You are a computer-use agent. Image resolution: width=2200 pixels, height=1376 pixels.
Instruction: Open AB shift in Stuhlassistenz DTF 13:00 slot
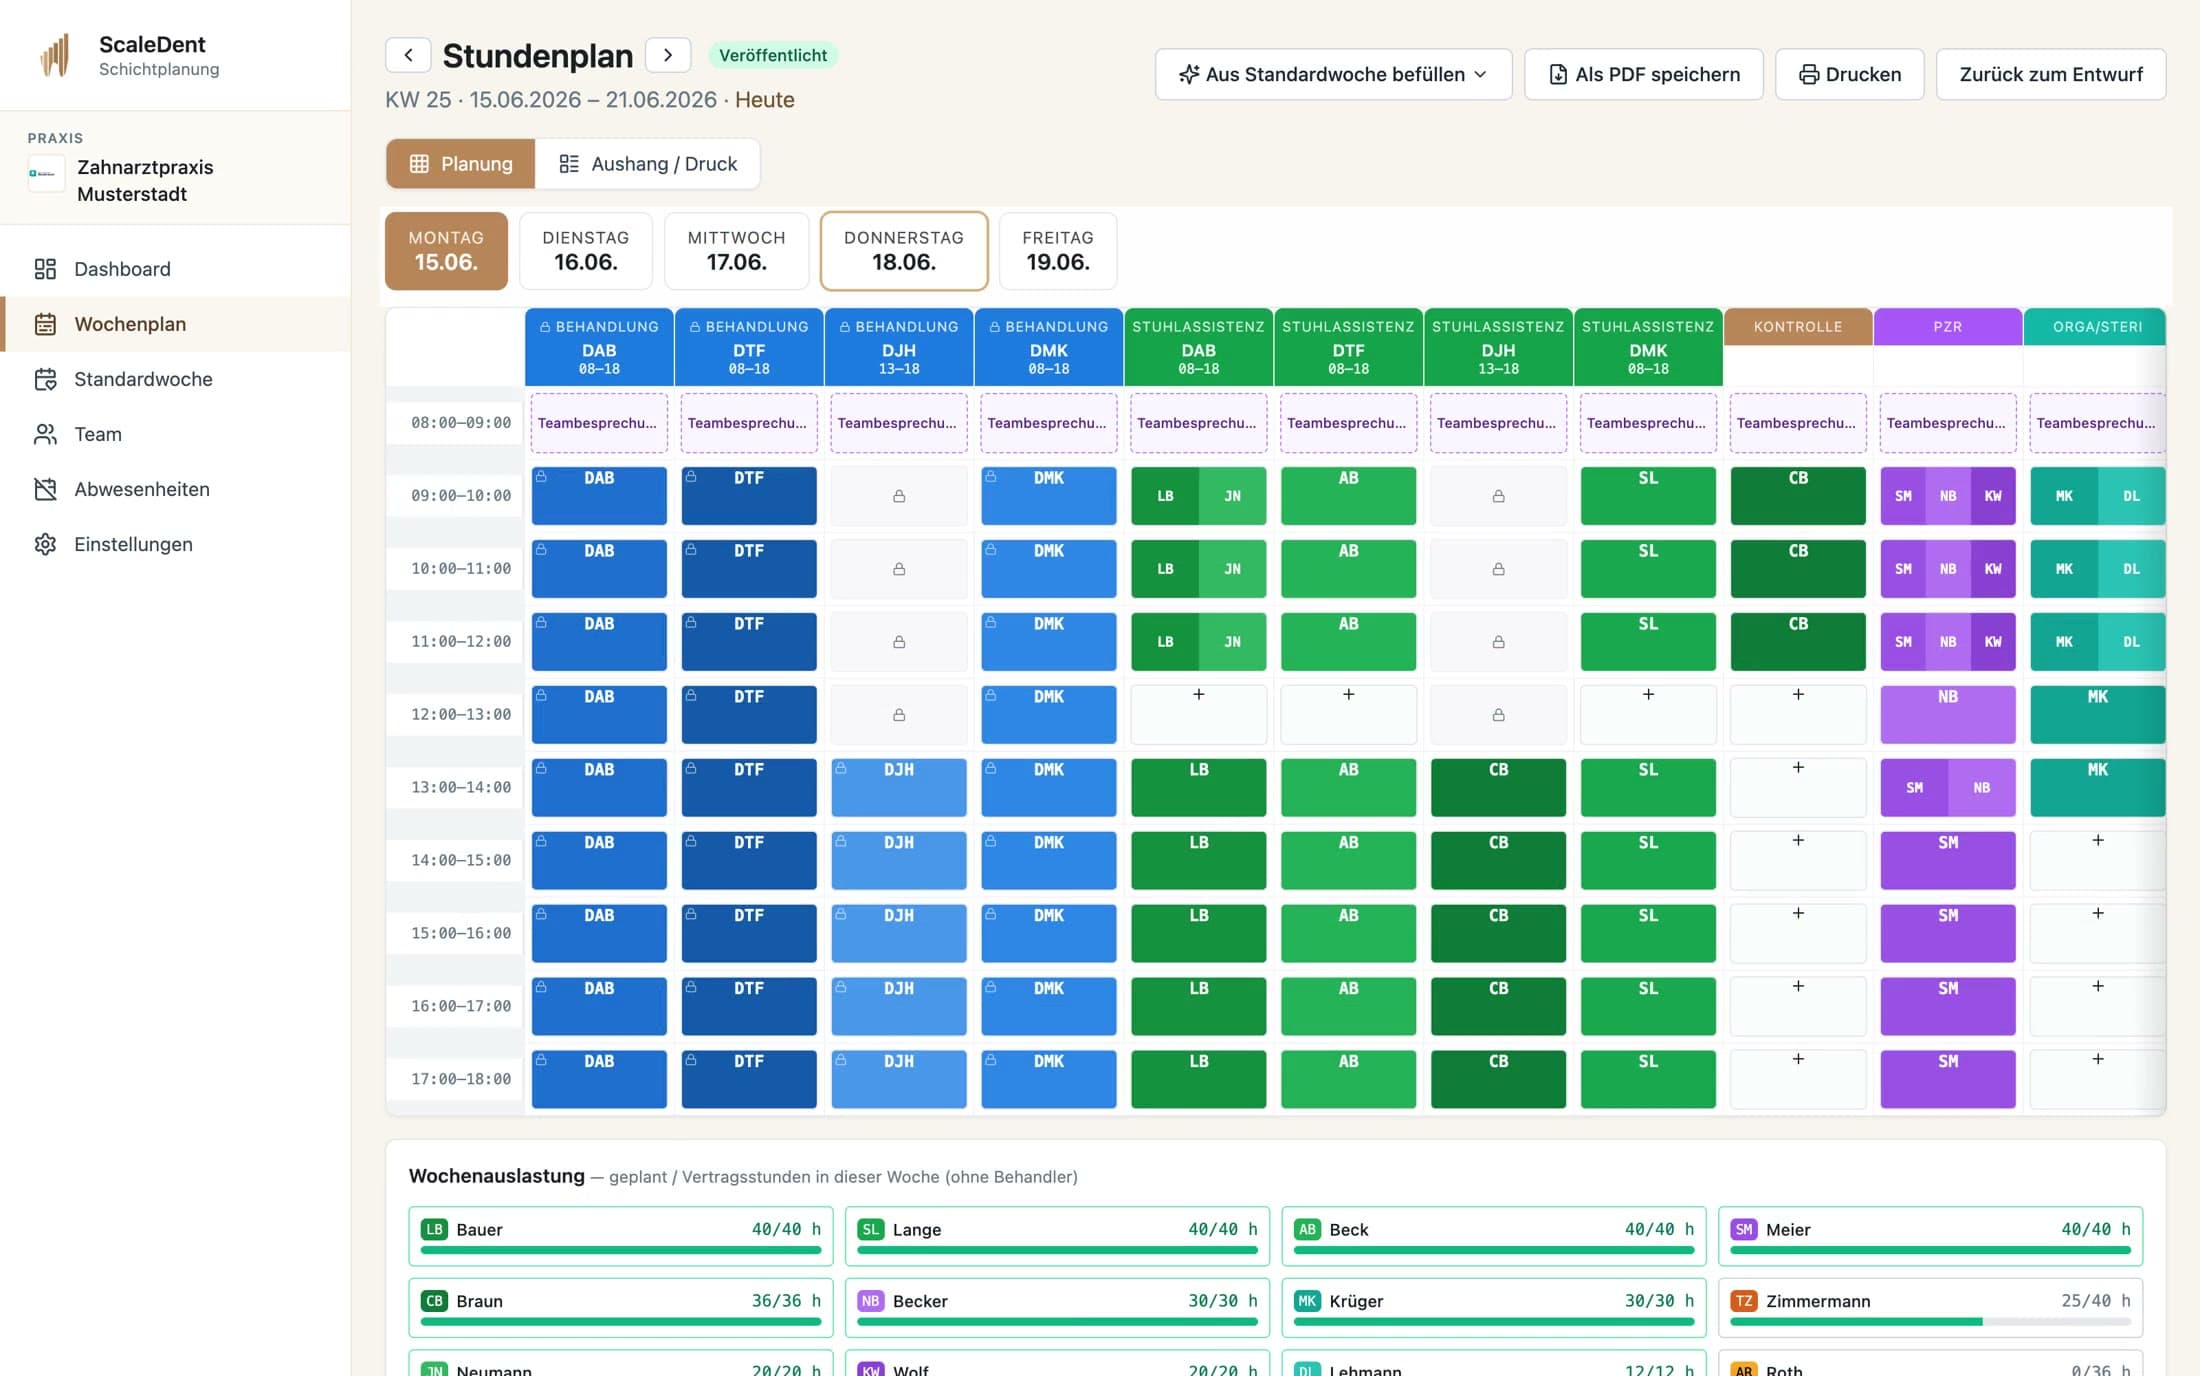[1348, 788]
